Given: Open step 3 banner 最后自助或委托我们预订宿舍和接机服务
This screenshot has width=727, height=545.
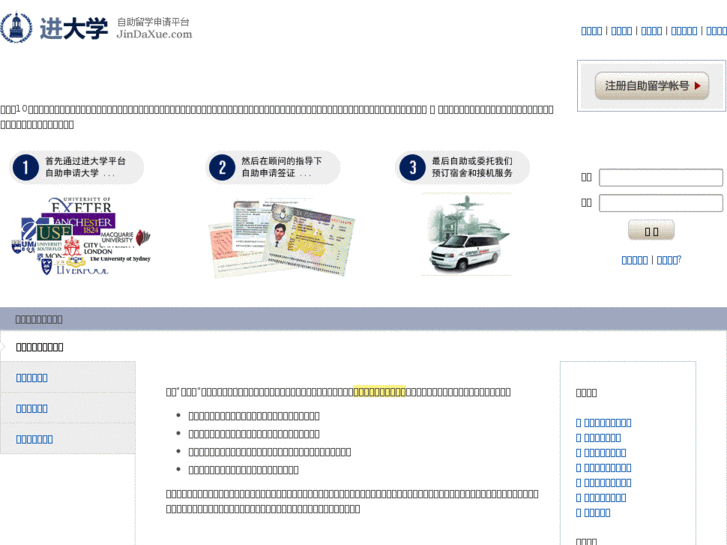Looking at the screenshot, I should pyautogui.click(x=462, y=167).
